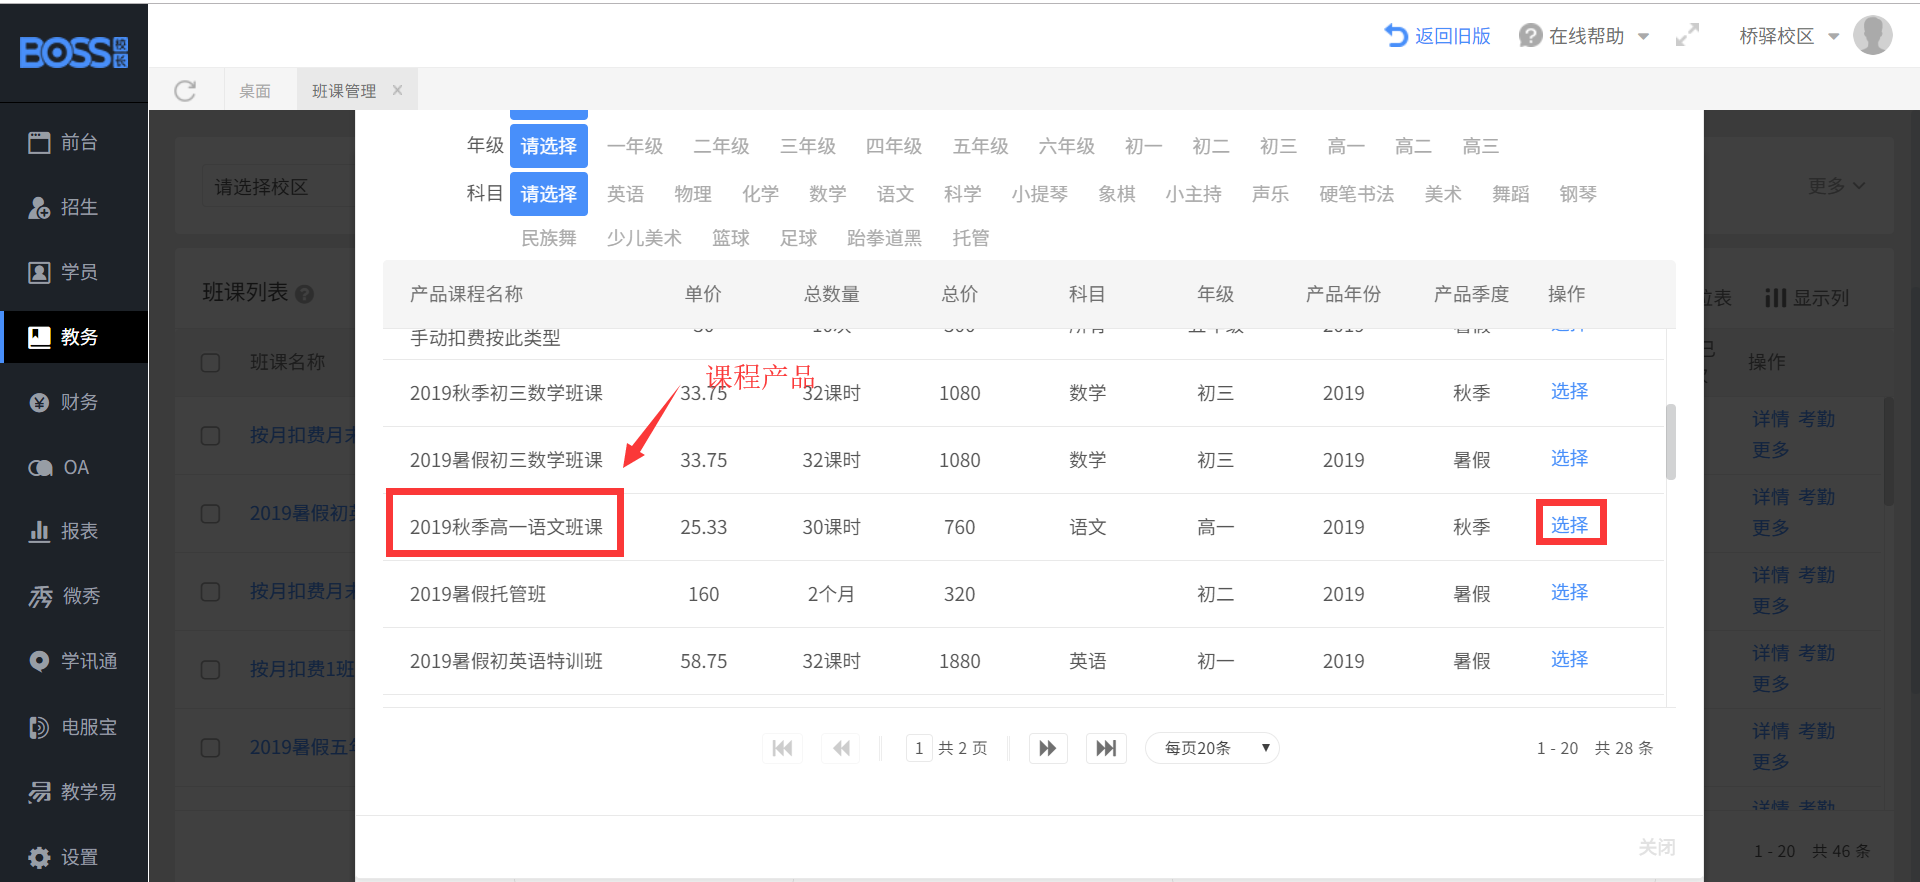This screenshot has height=882, width=1920.
Task: Click 选择 for 2019暑假托管班
Action: point(1569,592)
